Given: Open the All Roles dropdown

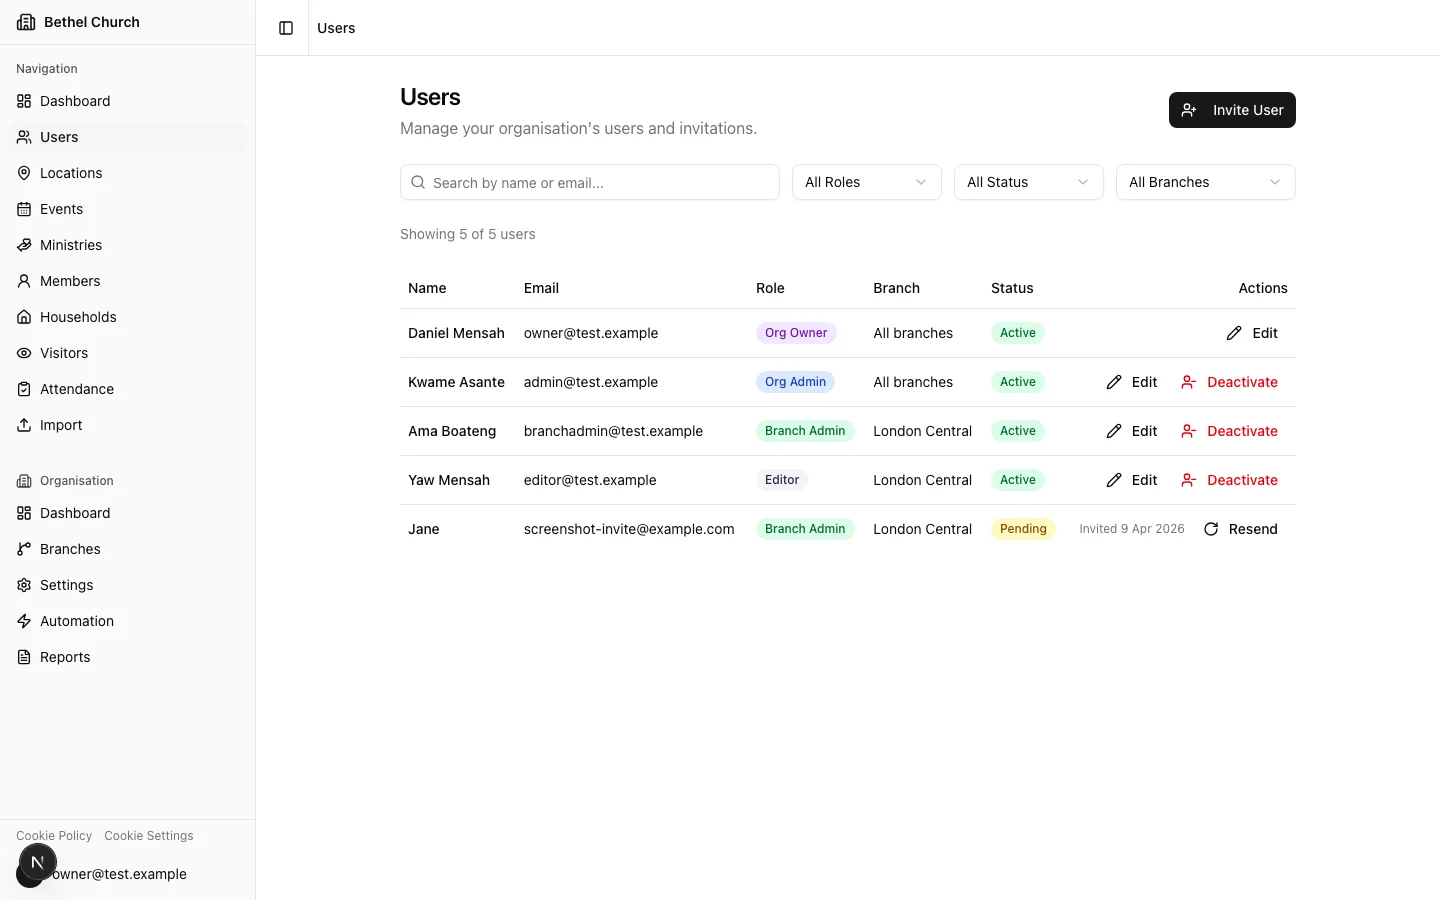Looking at the screenshot, I should (867, 182).
